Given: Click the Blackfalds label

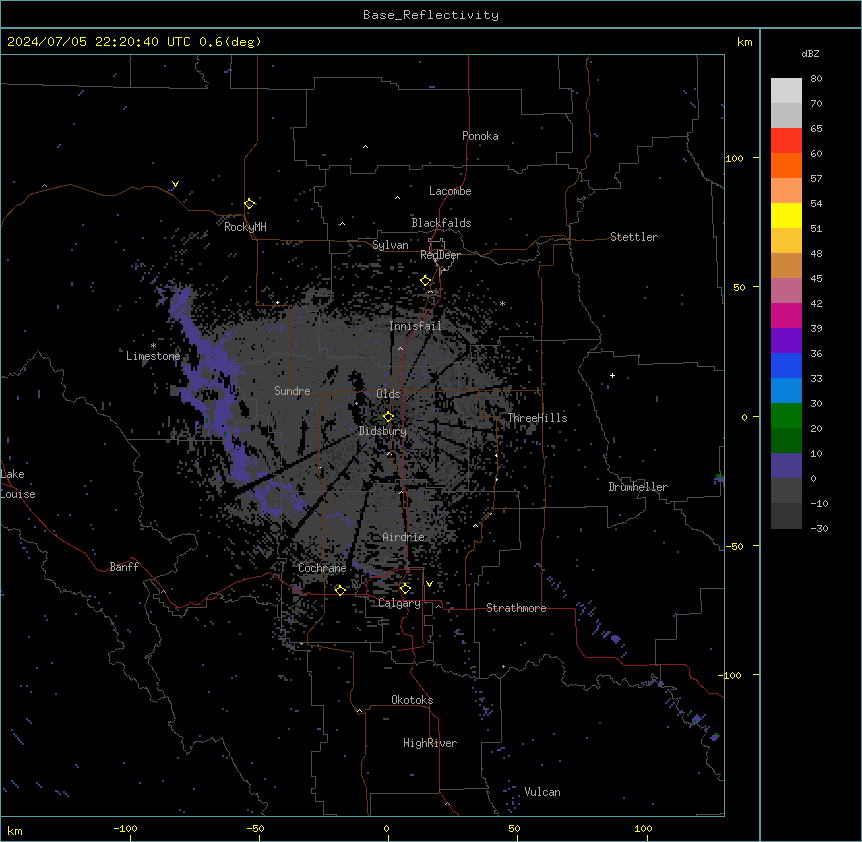Looking at the screenshot, I should 441,223.
